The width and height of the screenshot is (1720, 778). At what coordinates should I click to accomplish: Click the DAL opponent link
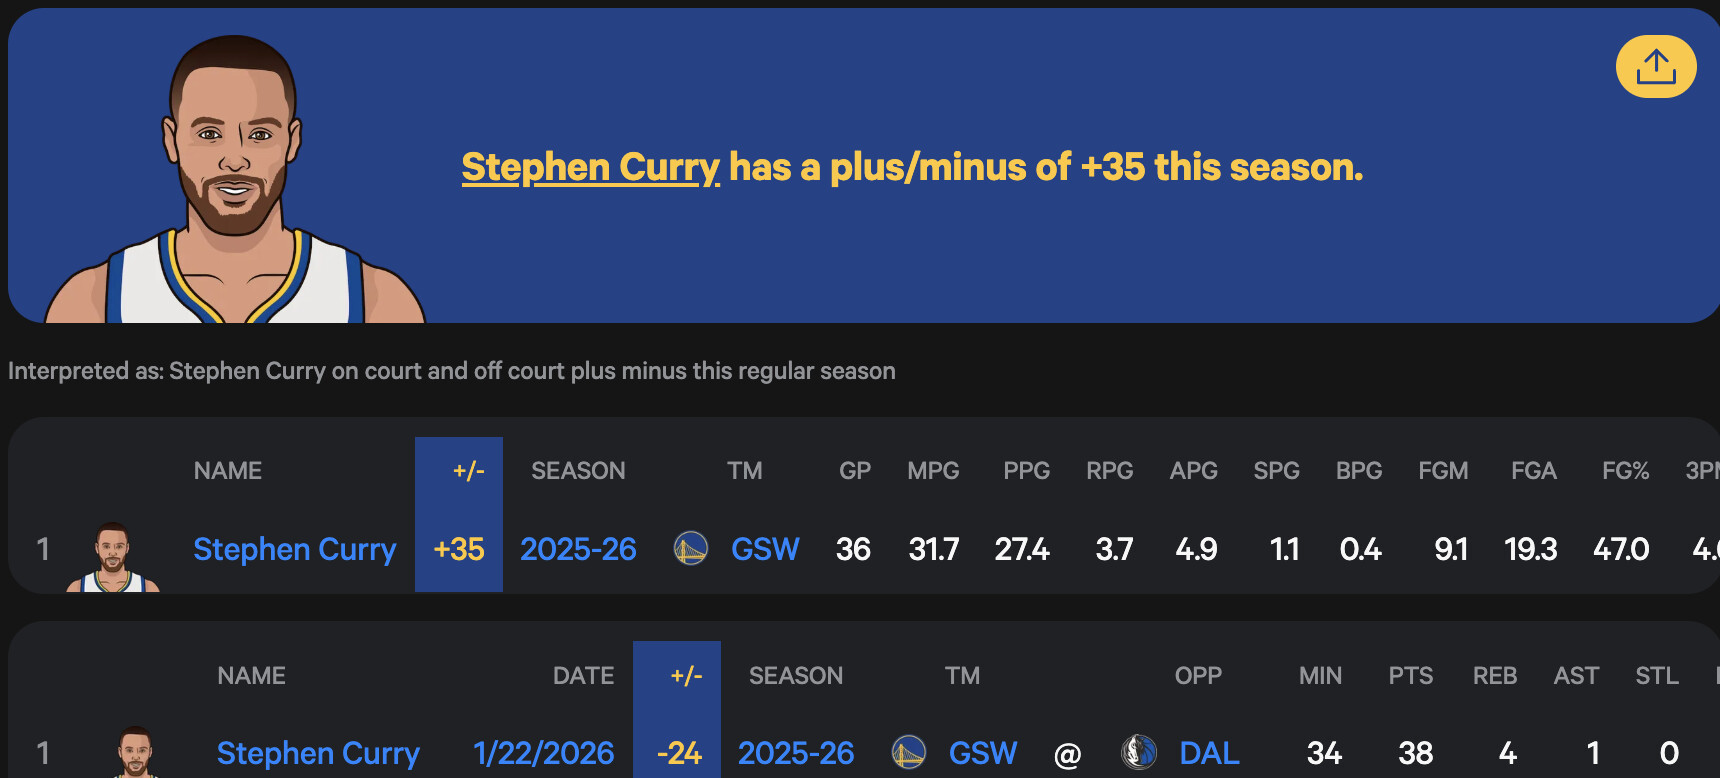(x=1209, y=753)
